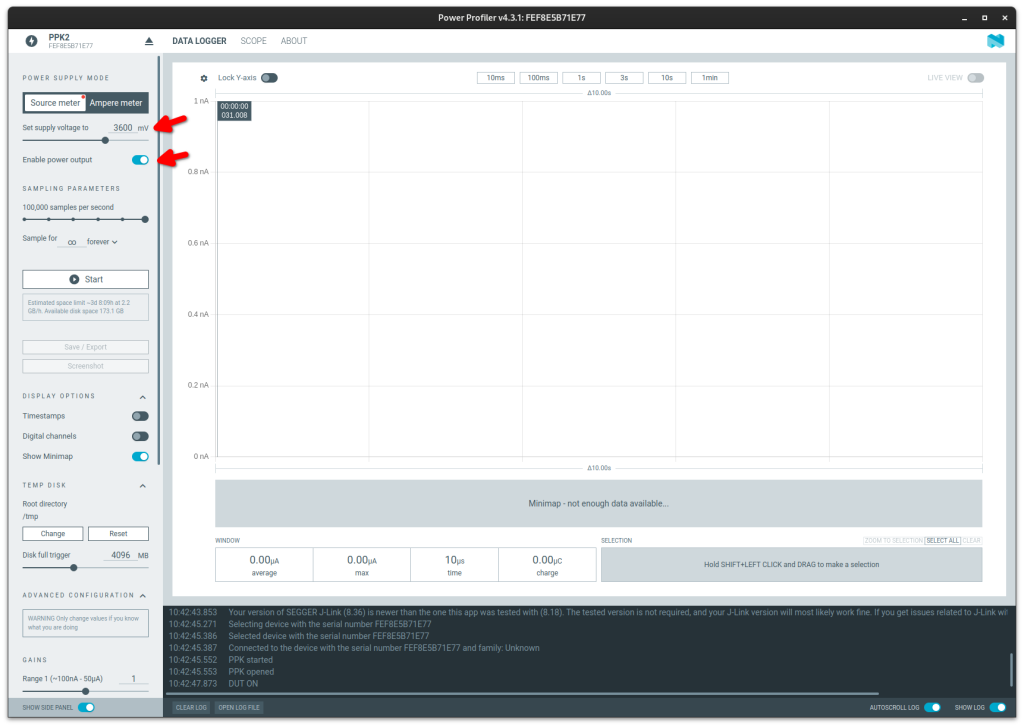This screenshot has width=1024, height=727.
Task: Click the Open Log File button
Action: [x=239, y=707]
